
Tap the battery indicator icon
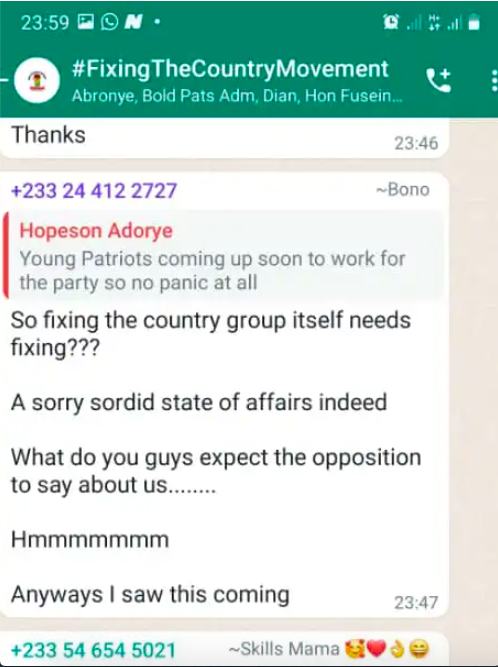(474, 22)
